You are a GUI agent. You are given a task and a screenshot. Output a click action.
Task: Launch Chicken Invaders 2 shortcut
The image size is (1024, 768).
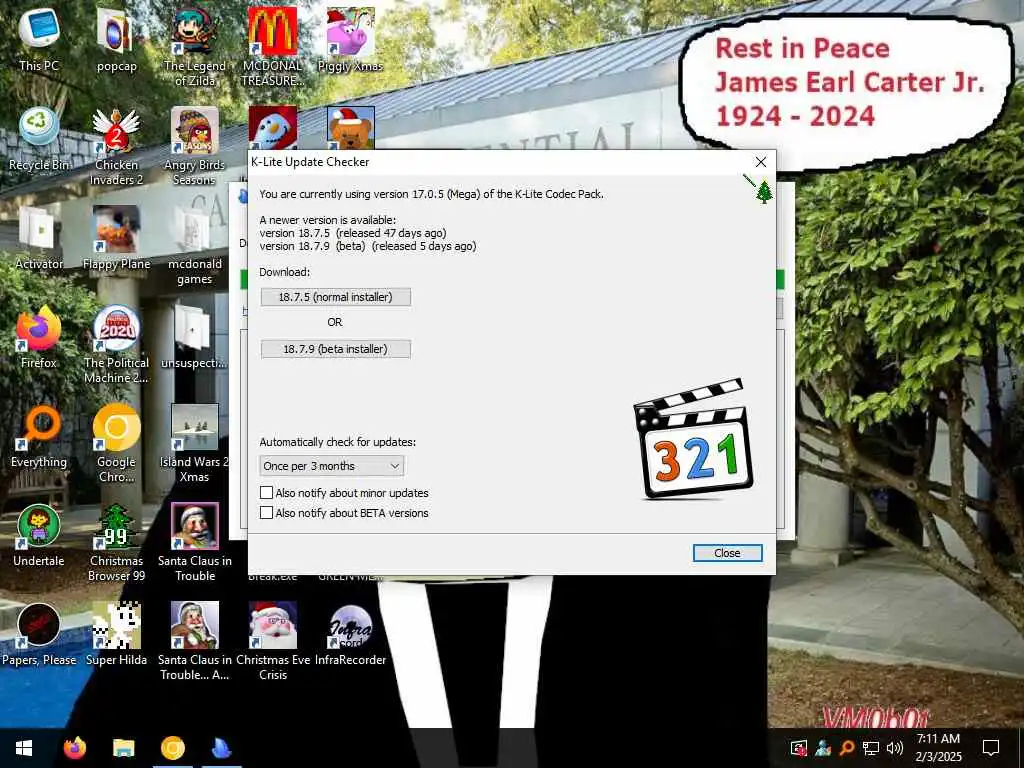point(116,146)
